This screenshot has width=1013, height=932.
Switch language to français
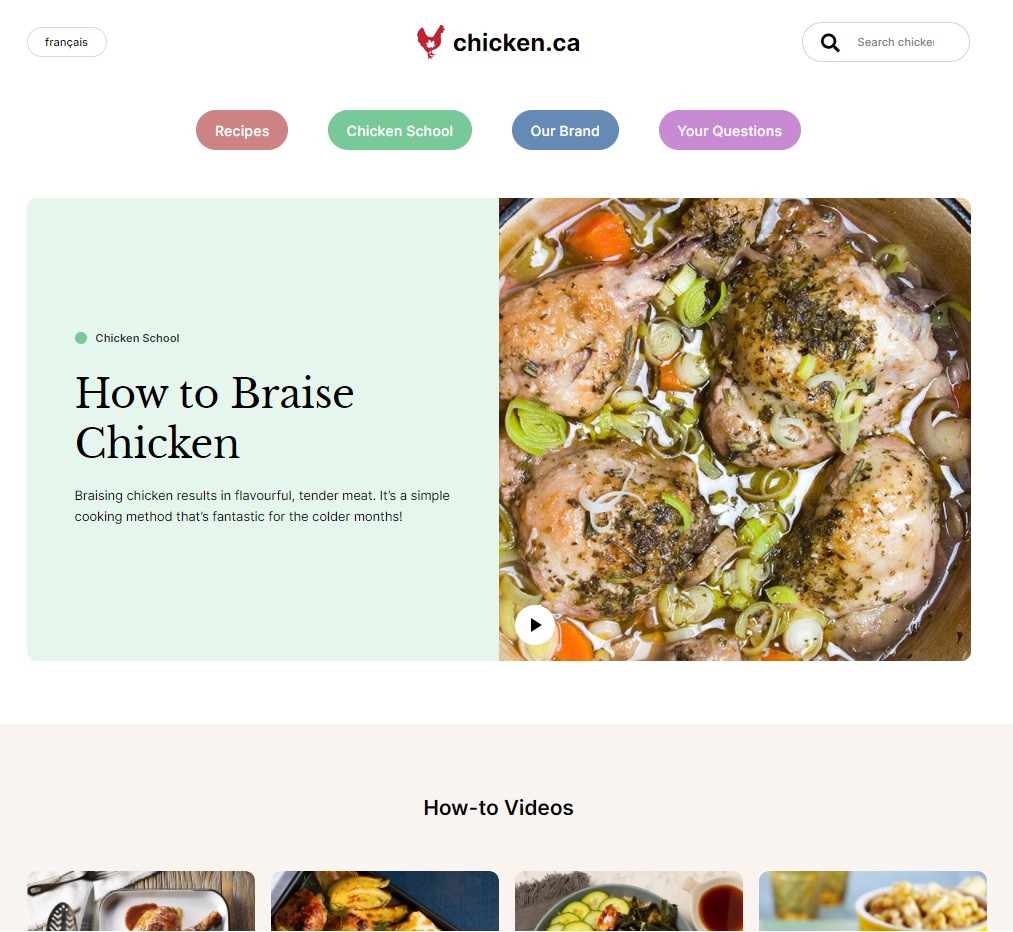[x=67, y=42]
